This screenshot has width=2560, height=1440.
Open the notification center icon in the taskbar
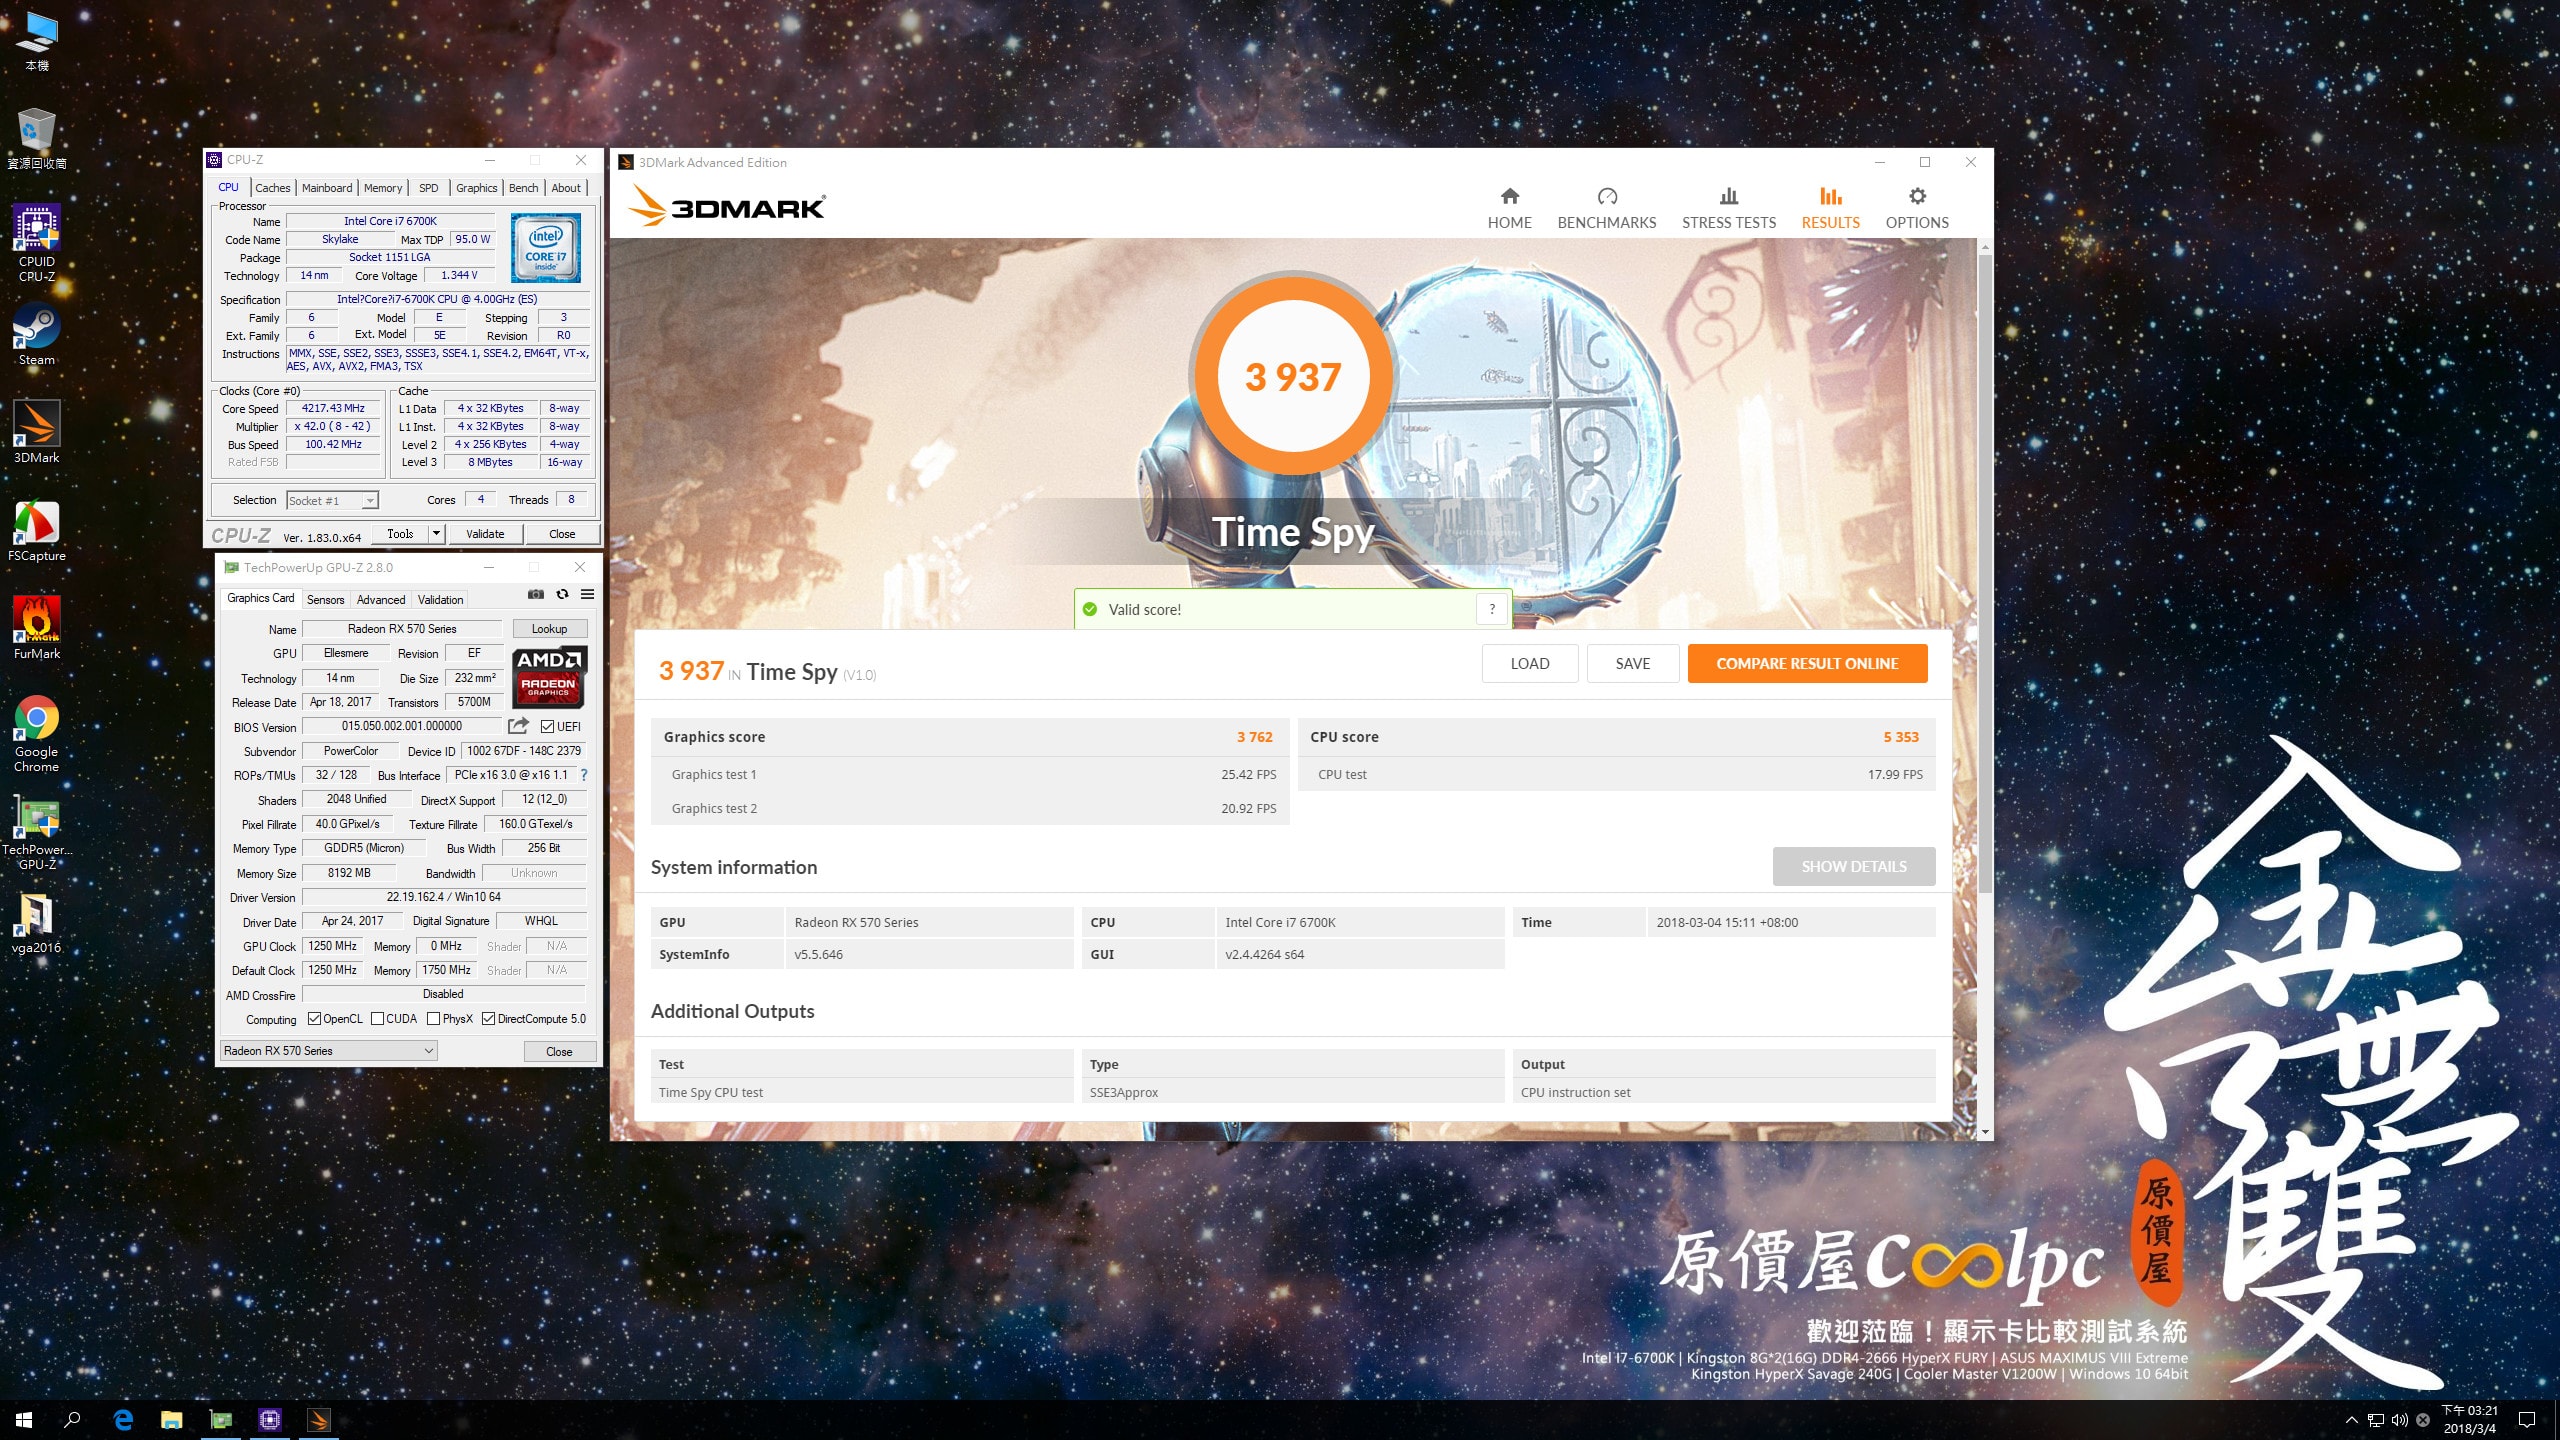(2527, 1420)
